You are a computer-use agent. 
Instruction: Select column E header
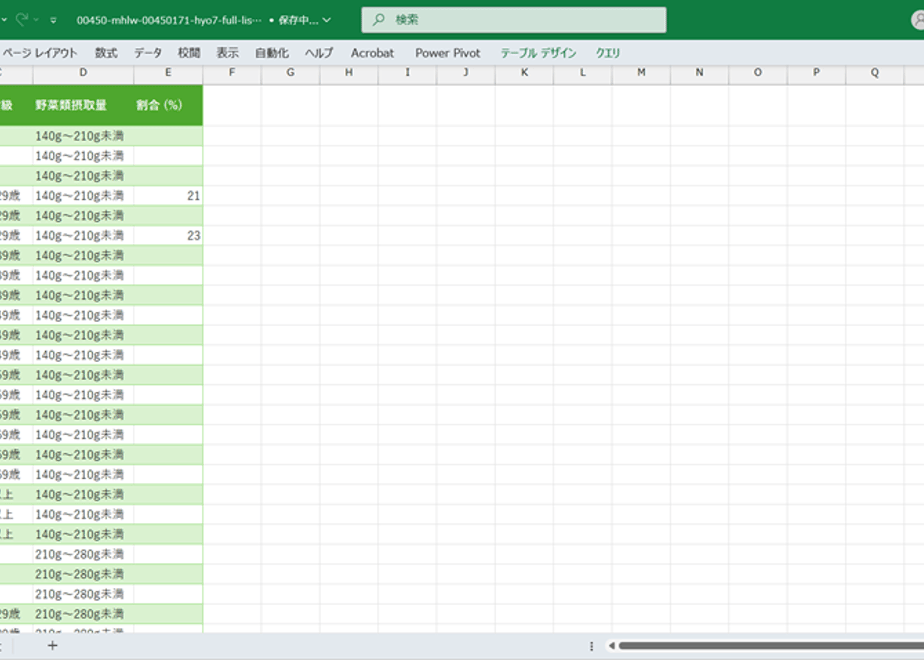coord(168,72)
